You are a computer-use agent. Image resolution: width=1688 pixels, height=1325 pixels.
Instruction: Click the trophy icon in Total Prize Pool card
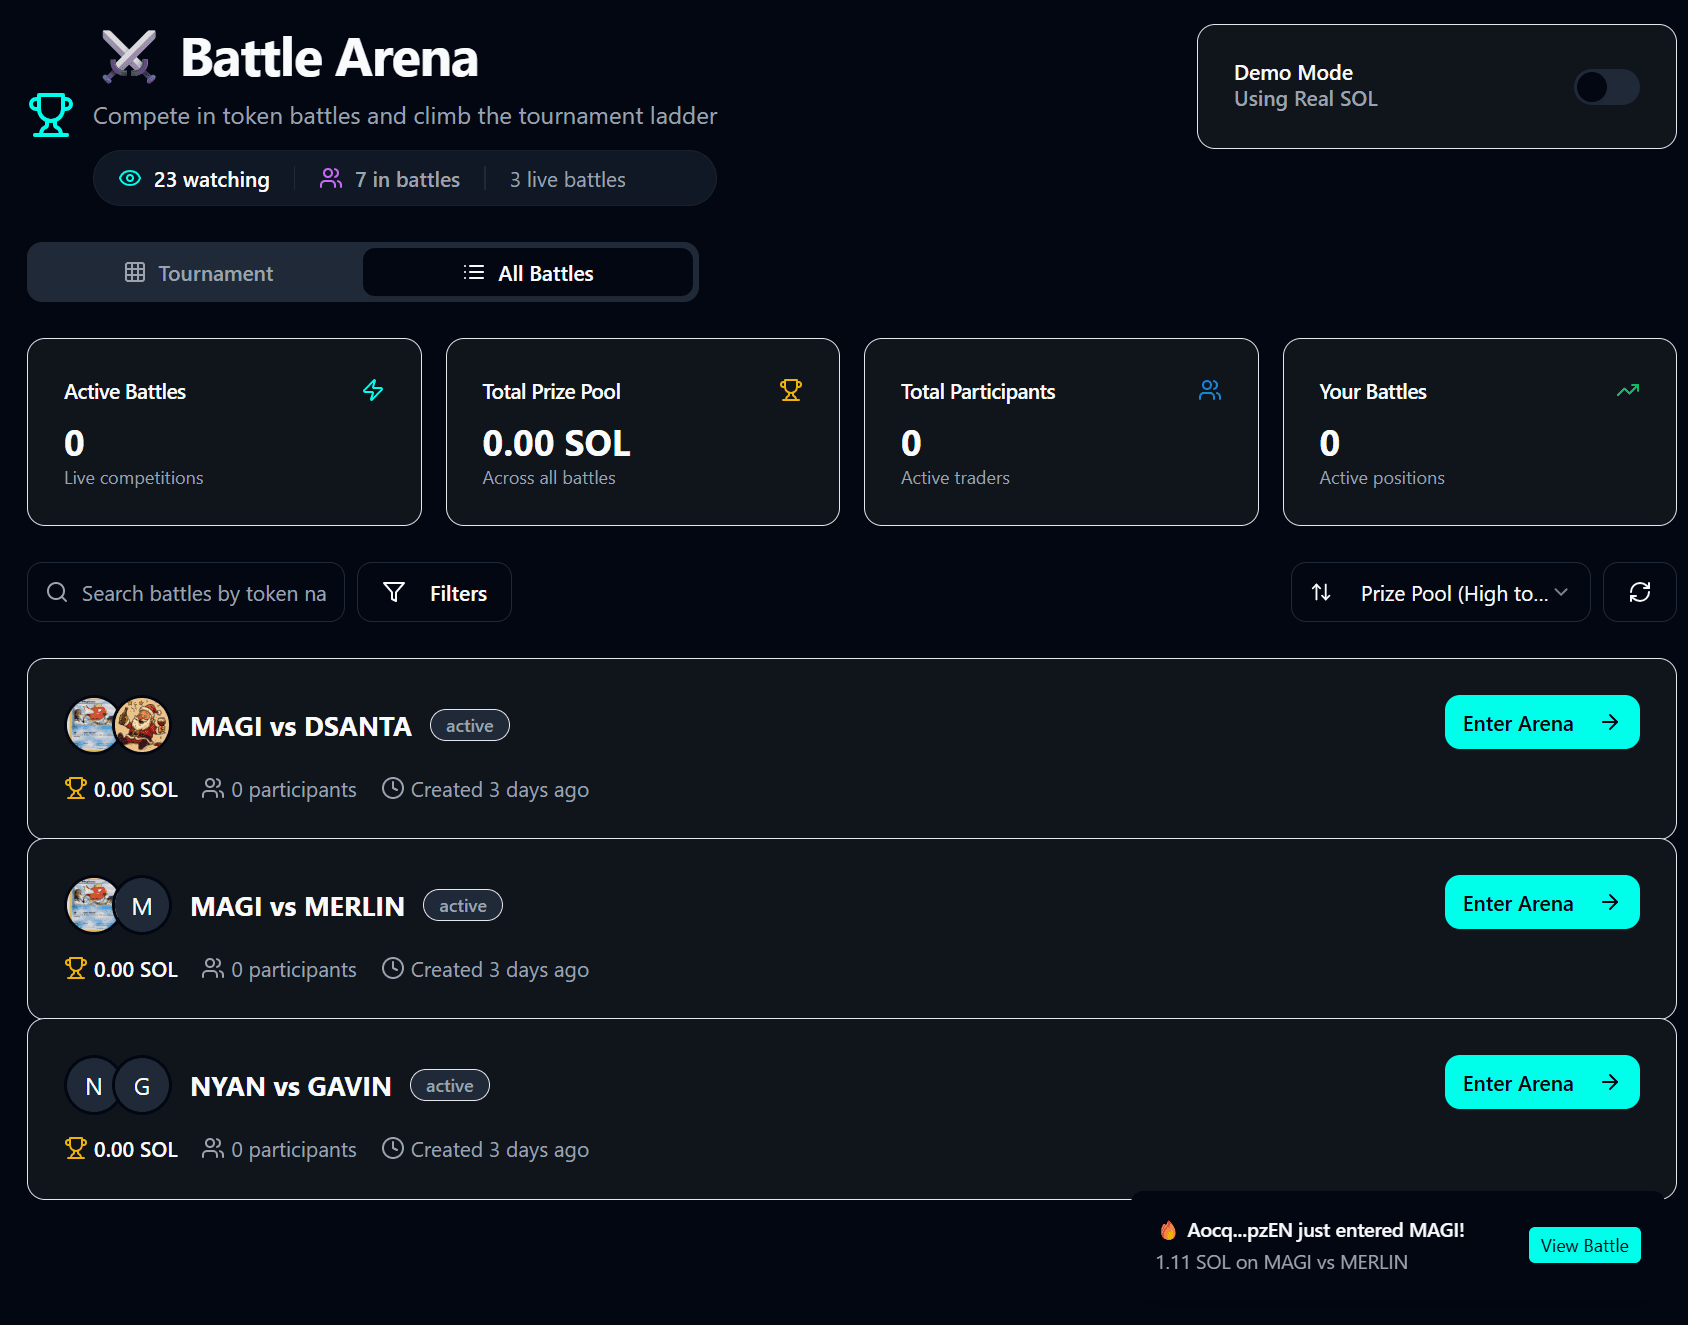791,390
